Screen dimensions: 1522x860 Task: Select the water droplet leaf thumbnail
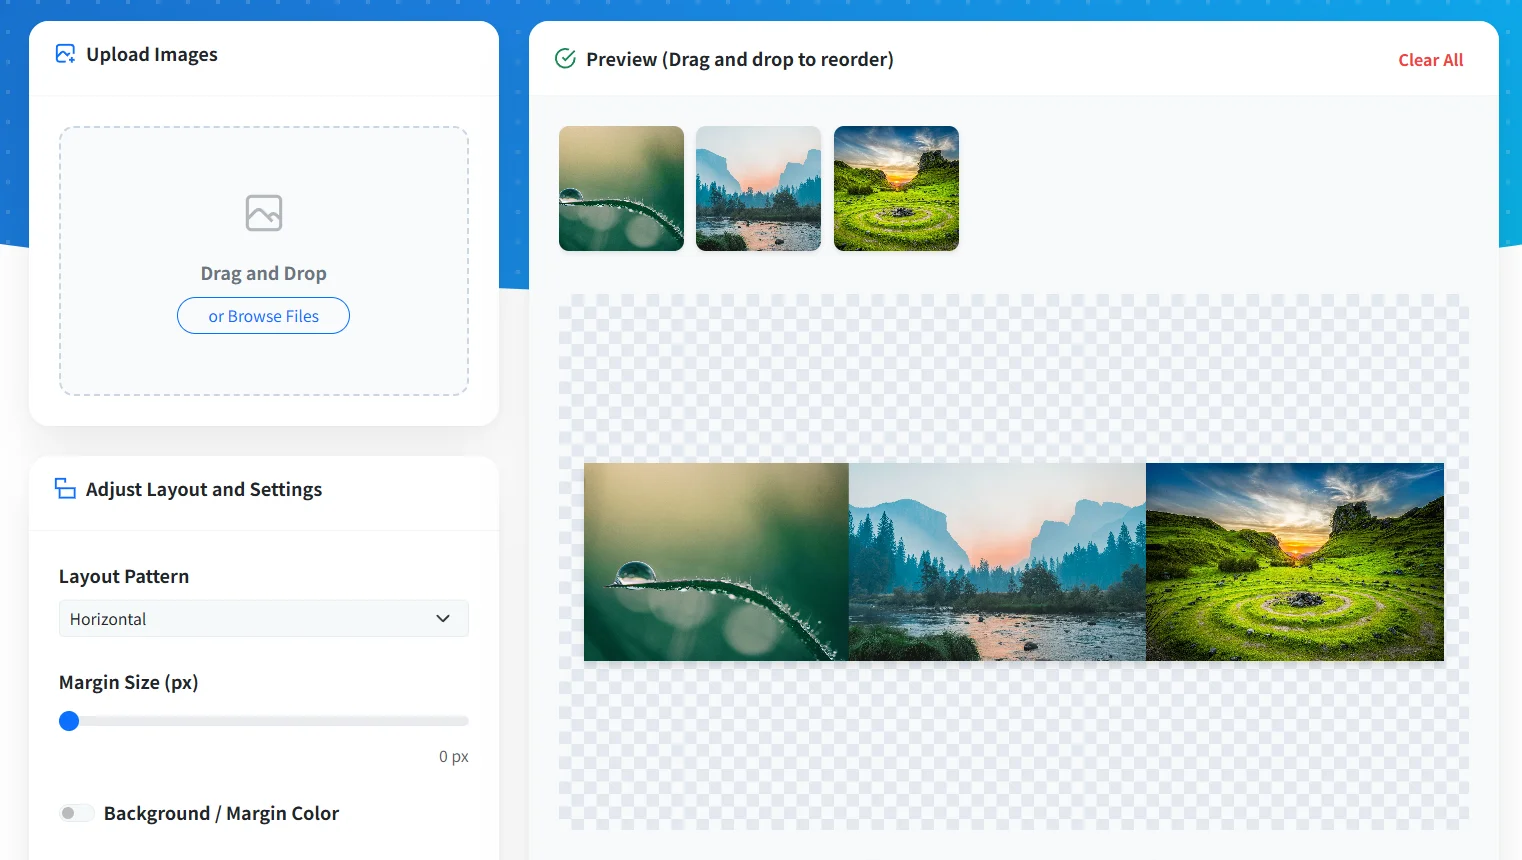[x=621, y=188]
